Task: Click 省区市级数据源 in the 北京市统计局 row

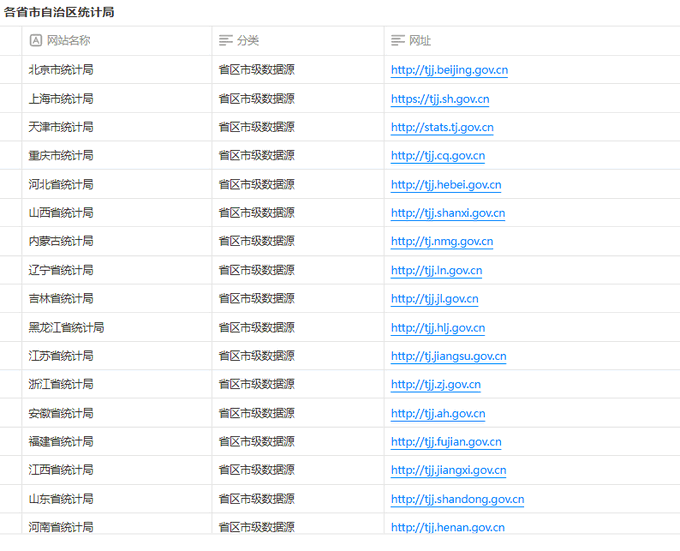Action: click(x=257, y=70)
